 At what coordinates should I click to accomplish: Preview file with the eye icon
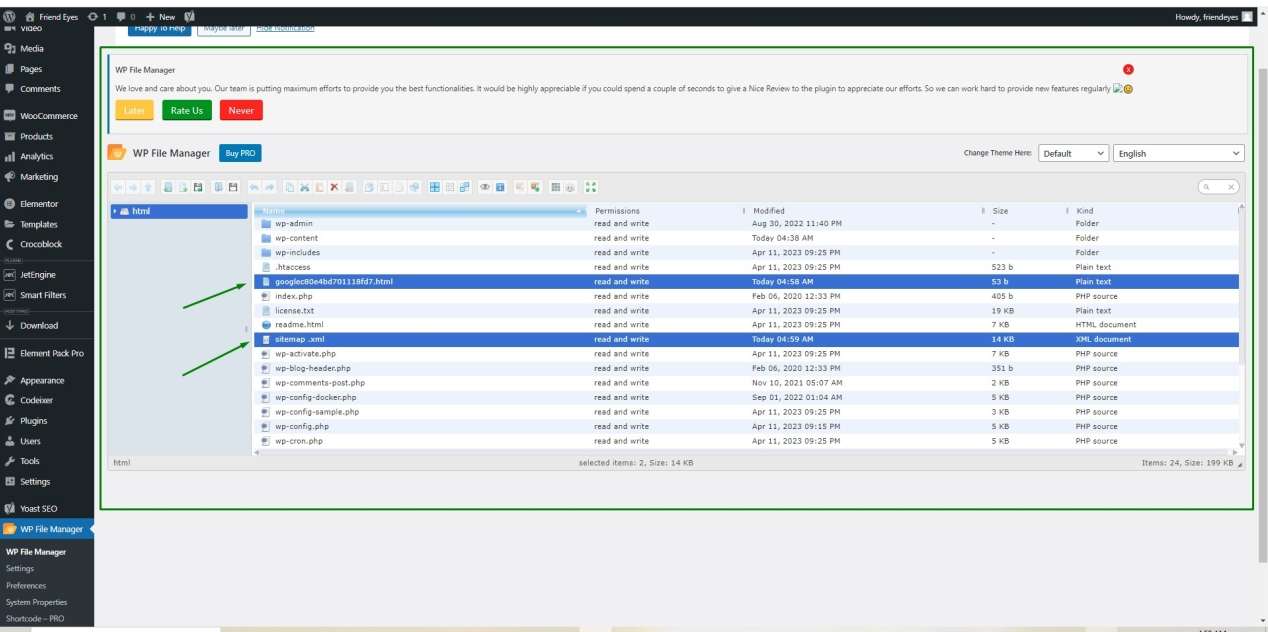pos(484,187)
